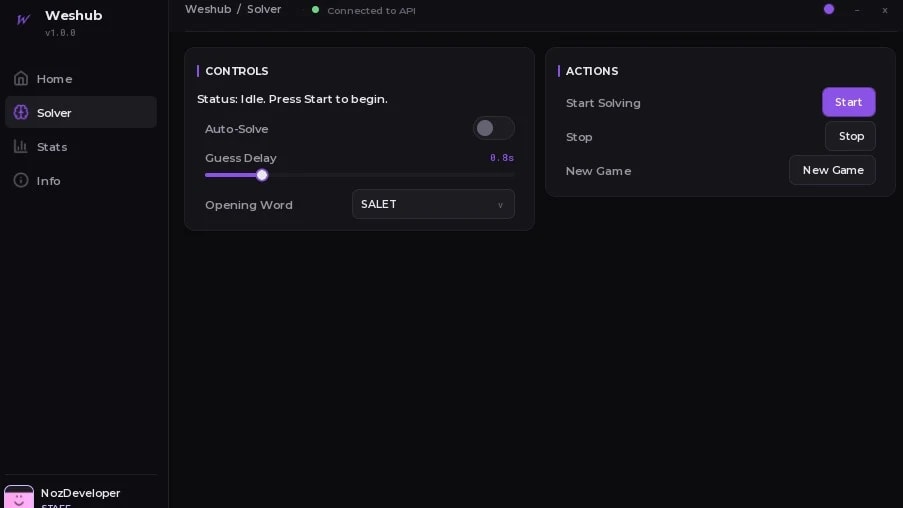
Task: Select the Solver brain icon
Action: pyautogui.click(x=21, y=112)
